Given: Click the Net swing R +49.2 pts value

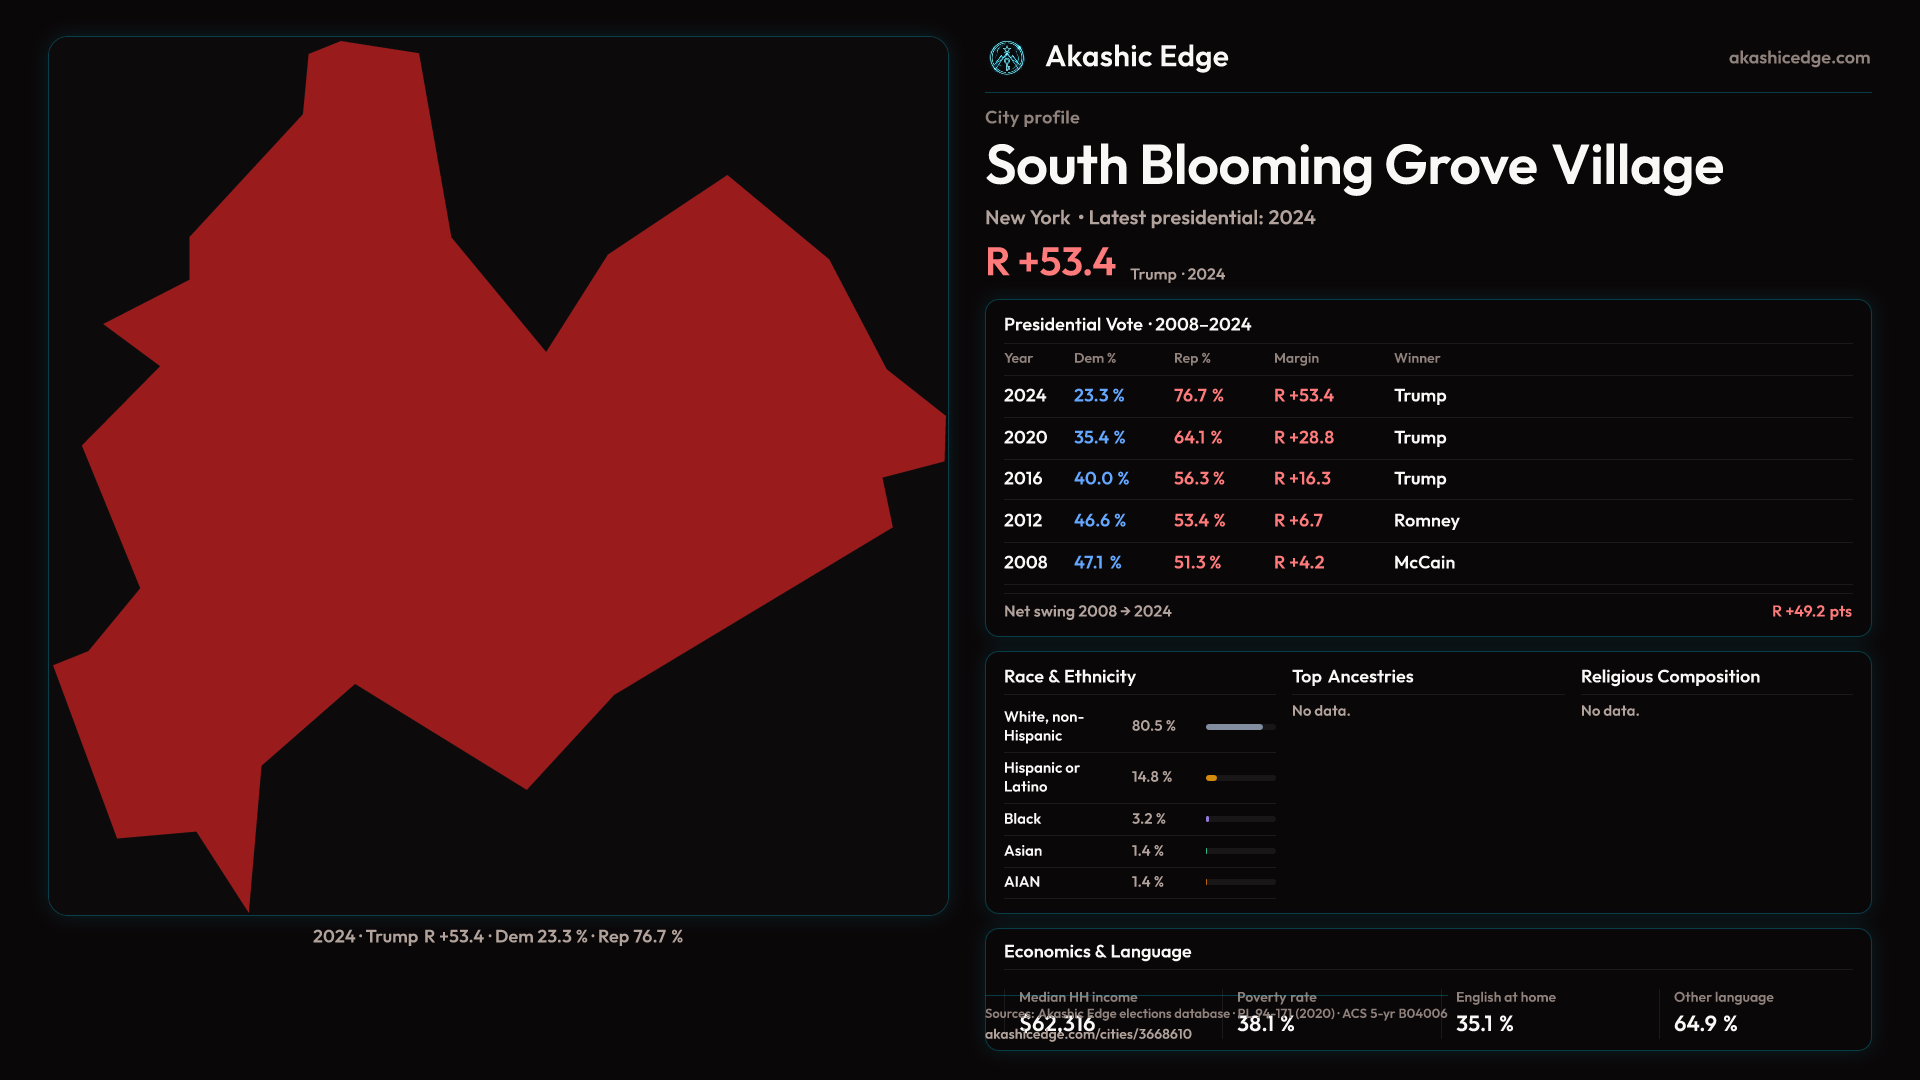Looking at the screenshot, I should coord(1811,611).
